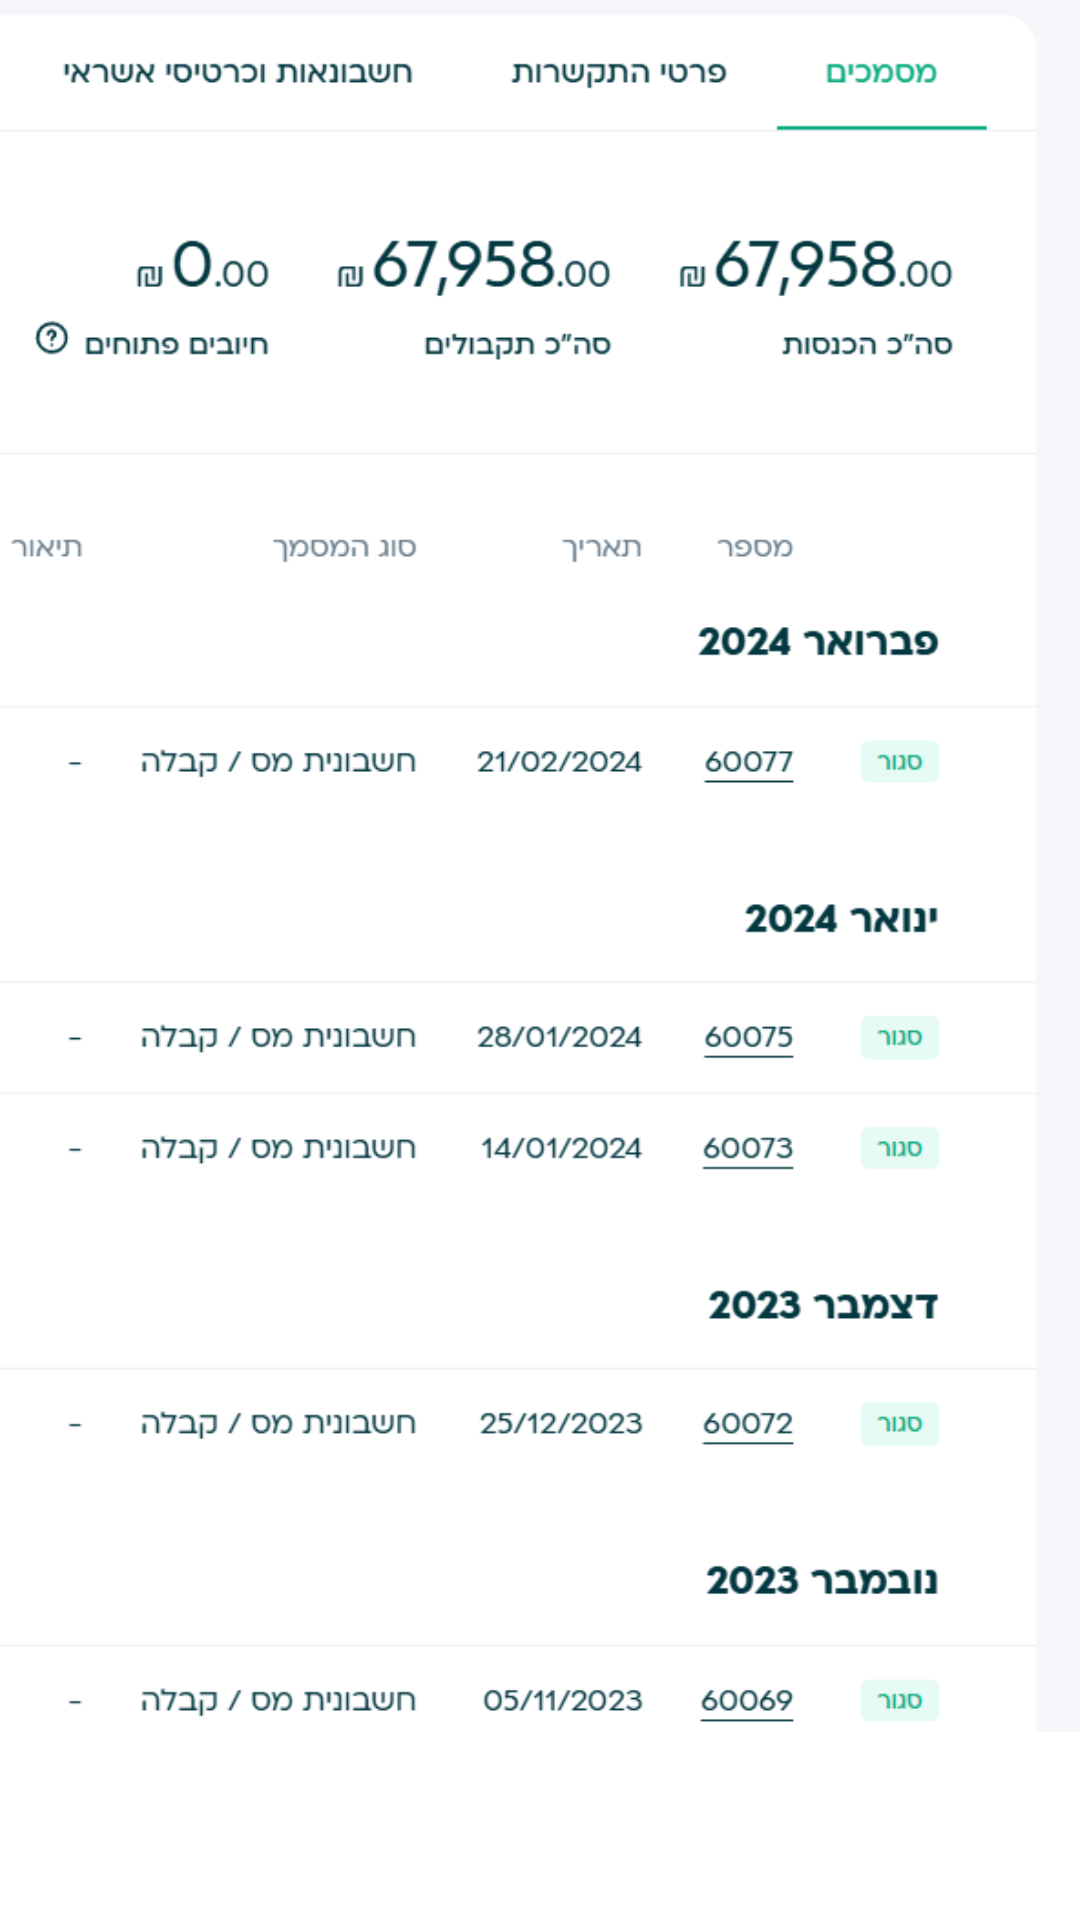Open document number 60077
This screenshot has height=1920, width=1080.
(x=748, y=761)
